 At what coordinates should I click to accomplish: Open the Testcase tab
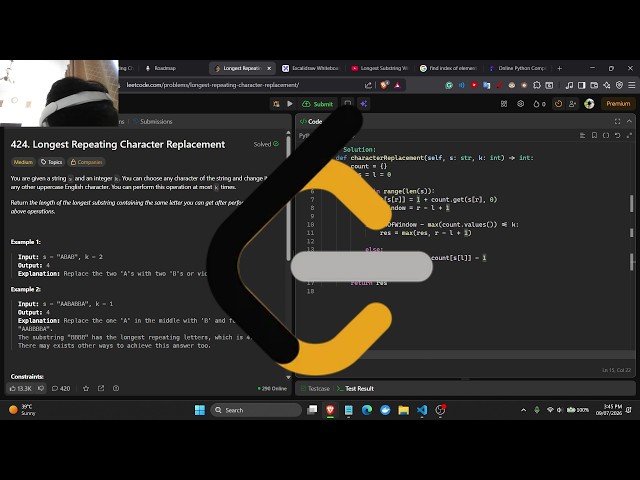[315, 389]
